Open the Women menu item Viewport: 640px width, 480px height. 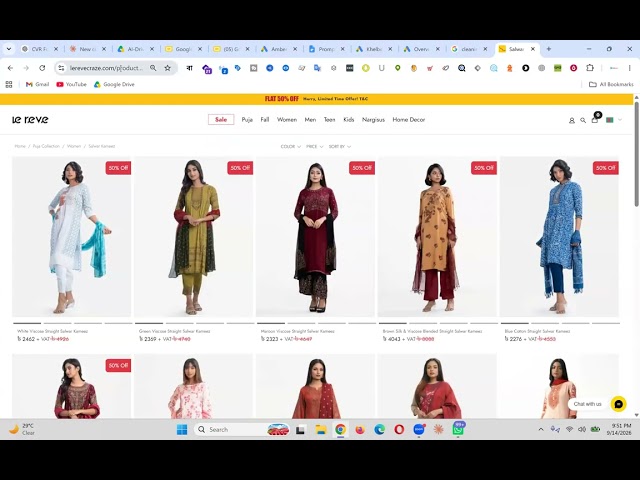click(x=287, y=120)
